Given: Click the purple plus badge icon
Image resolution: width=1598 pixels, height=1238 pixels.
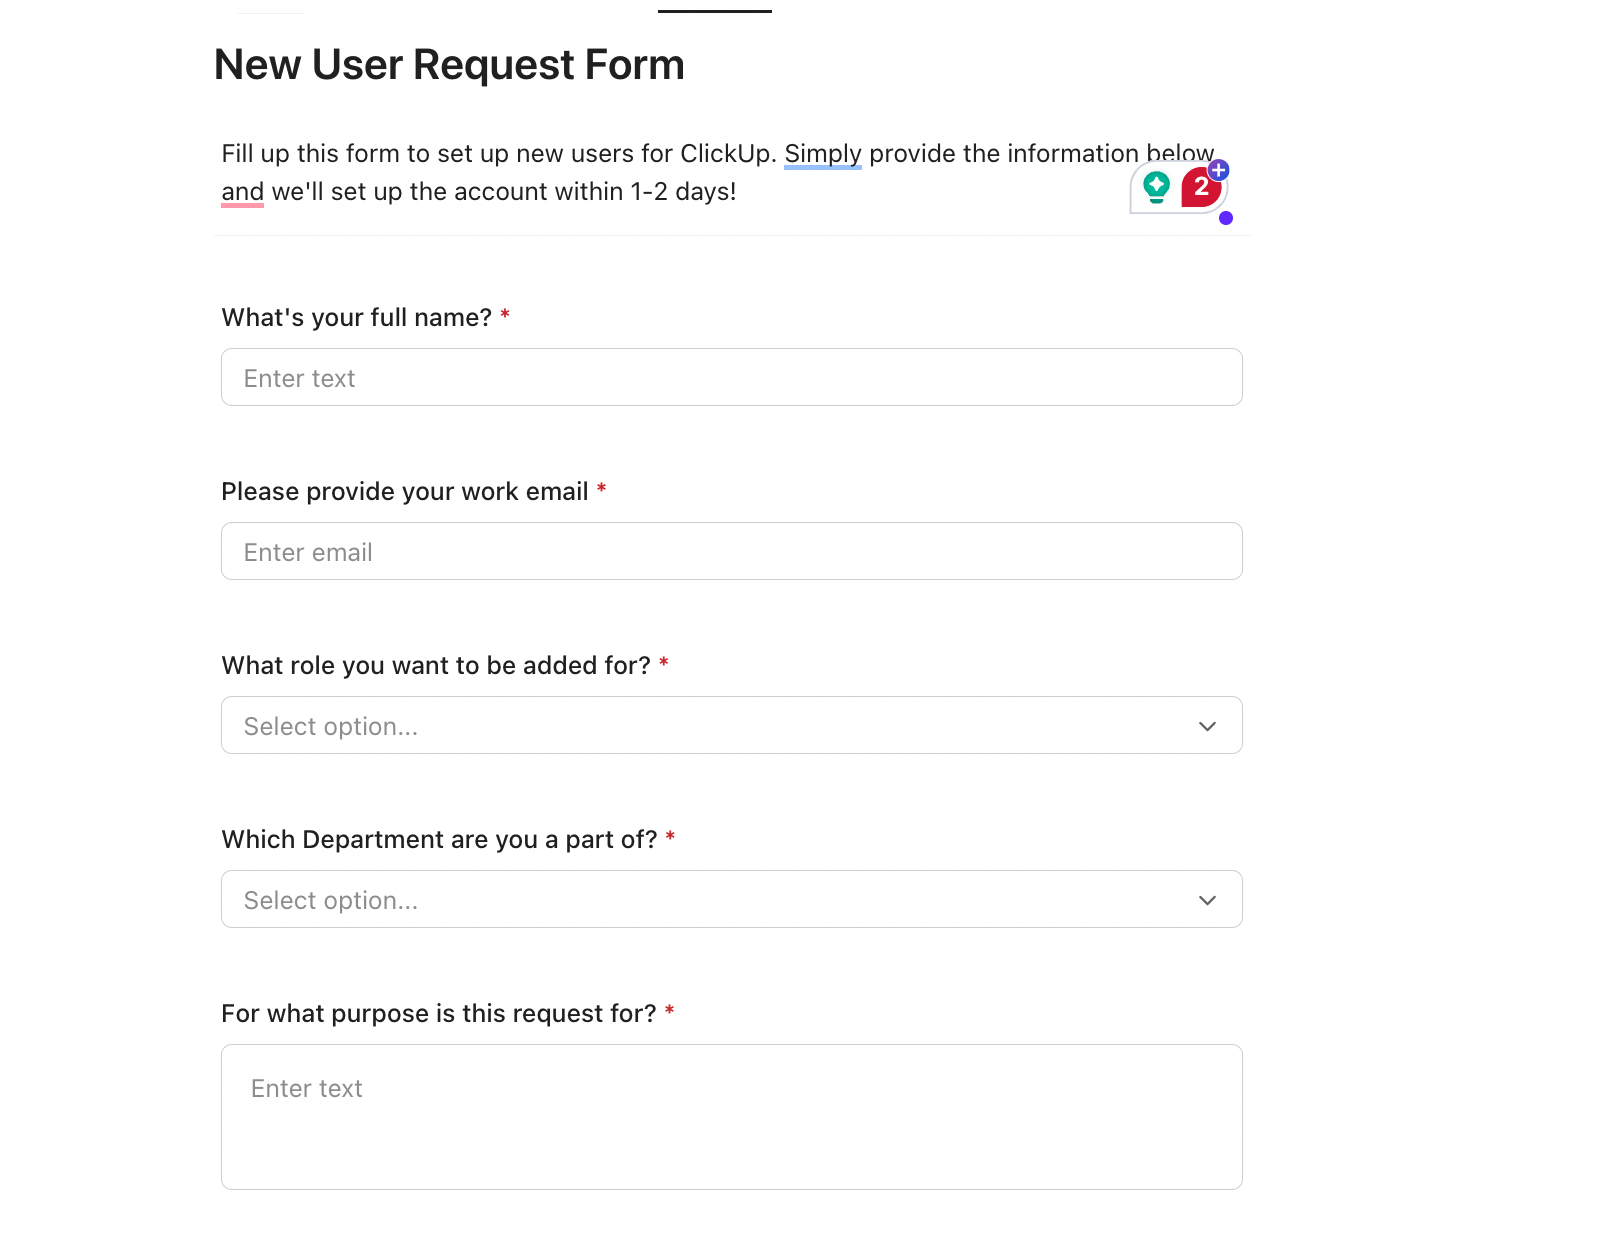Looking at the screenshot, I should pyautogui.click(x=1217, y=170).
